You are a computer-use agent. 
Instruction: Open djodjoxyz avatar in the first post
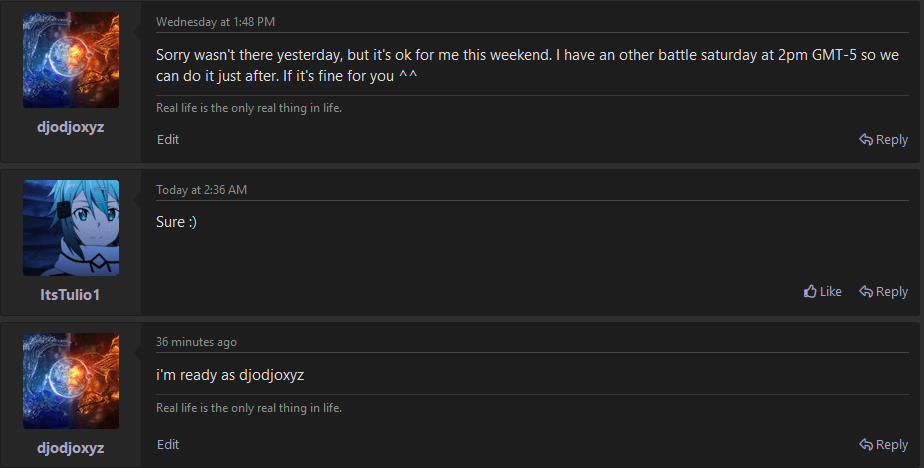(71, 60)
